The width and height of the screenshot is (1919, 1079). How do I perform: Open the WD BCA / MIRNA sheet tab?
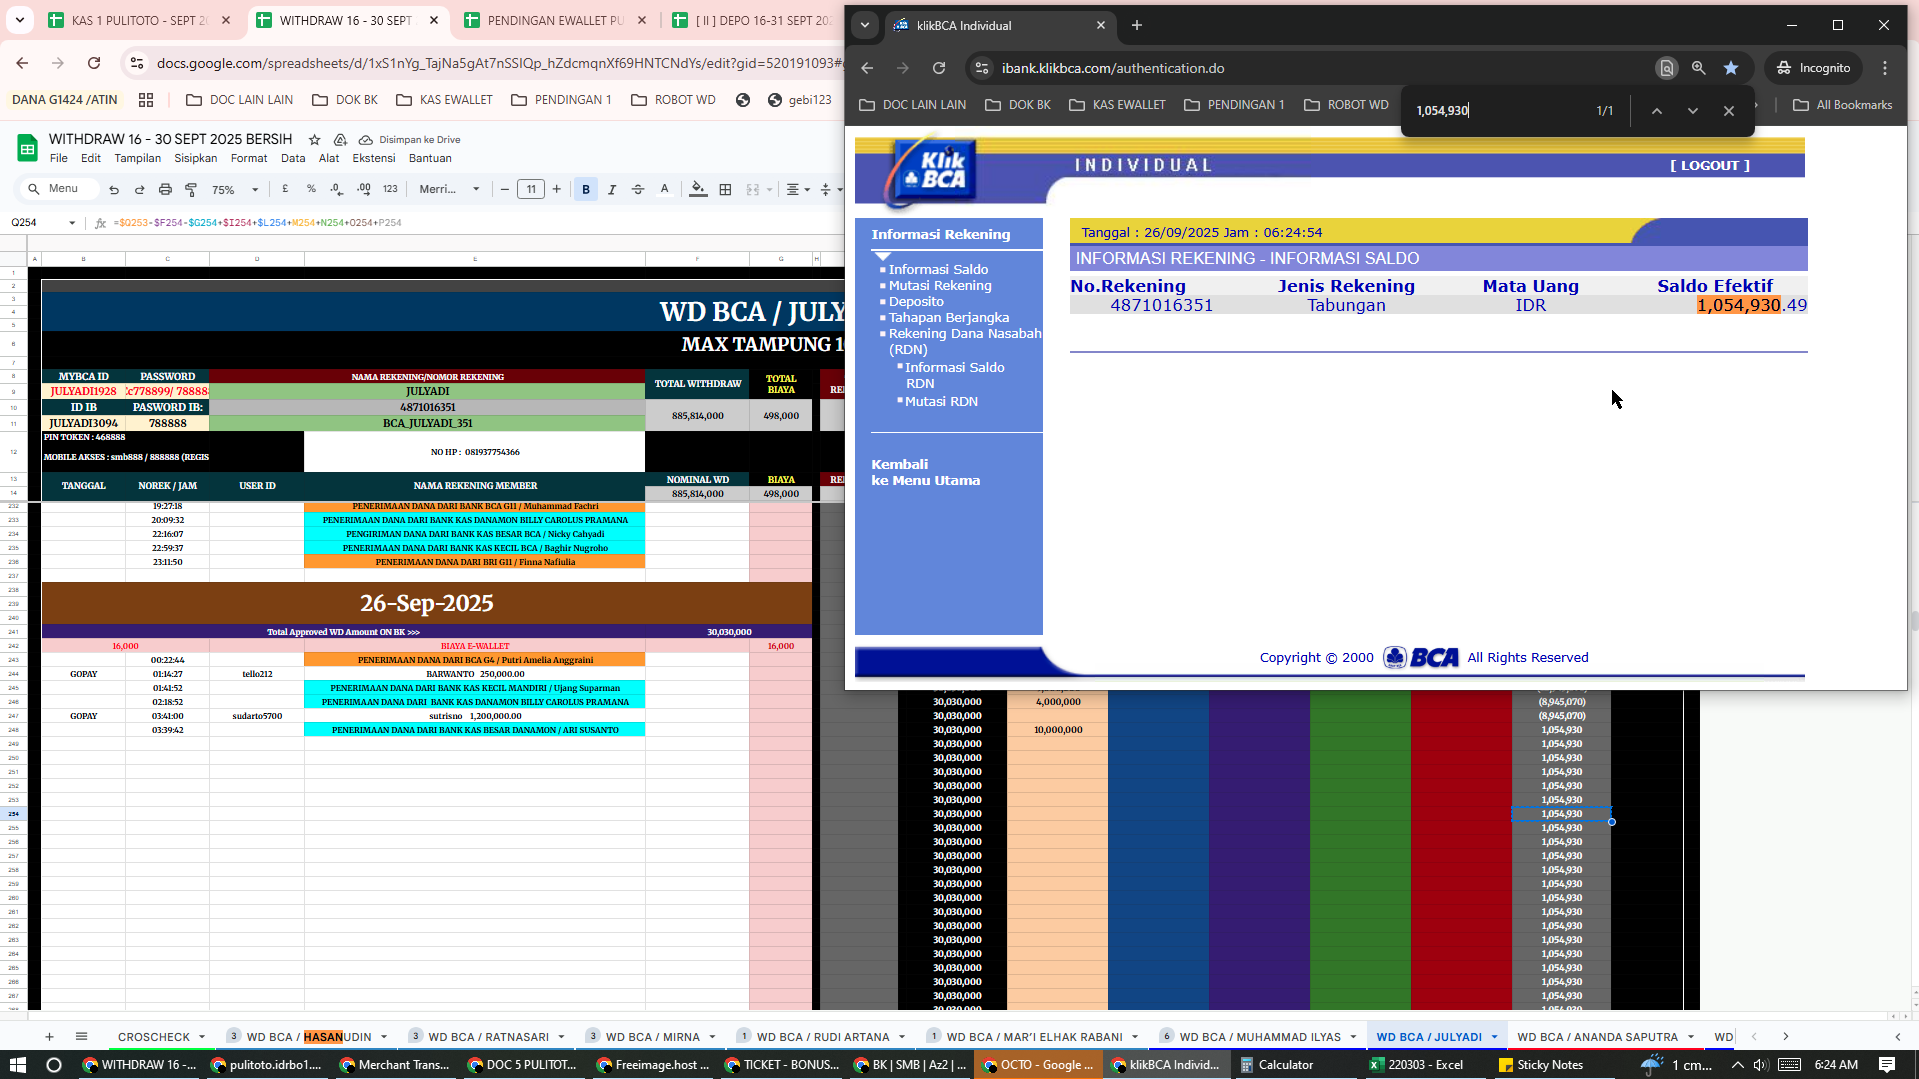(652, 1037)
